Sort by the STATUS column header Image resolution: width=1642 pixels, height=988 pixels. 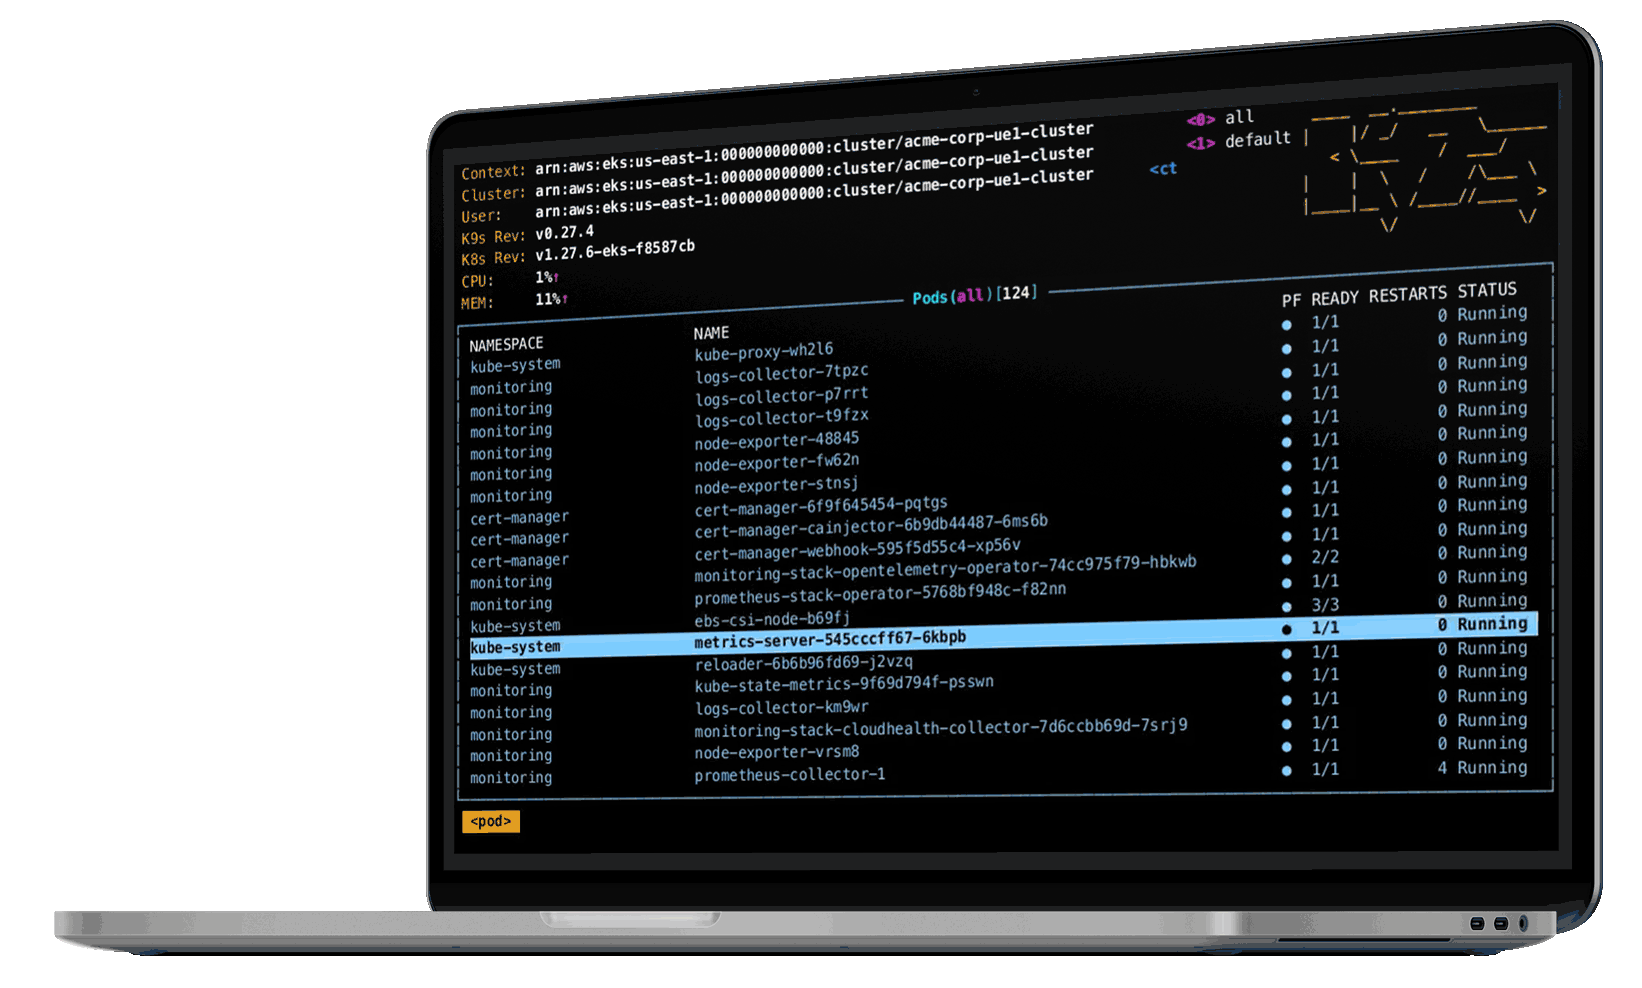click(1487, 290)
